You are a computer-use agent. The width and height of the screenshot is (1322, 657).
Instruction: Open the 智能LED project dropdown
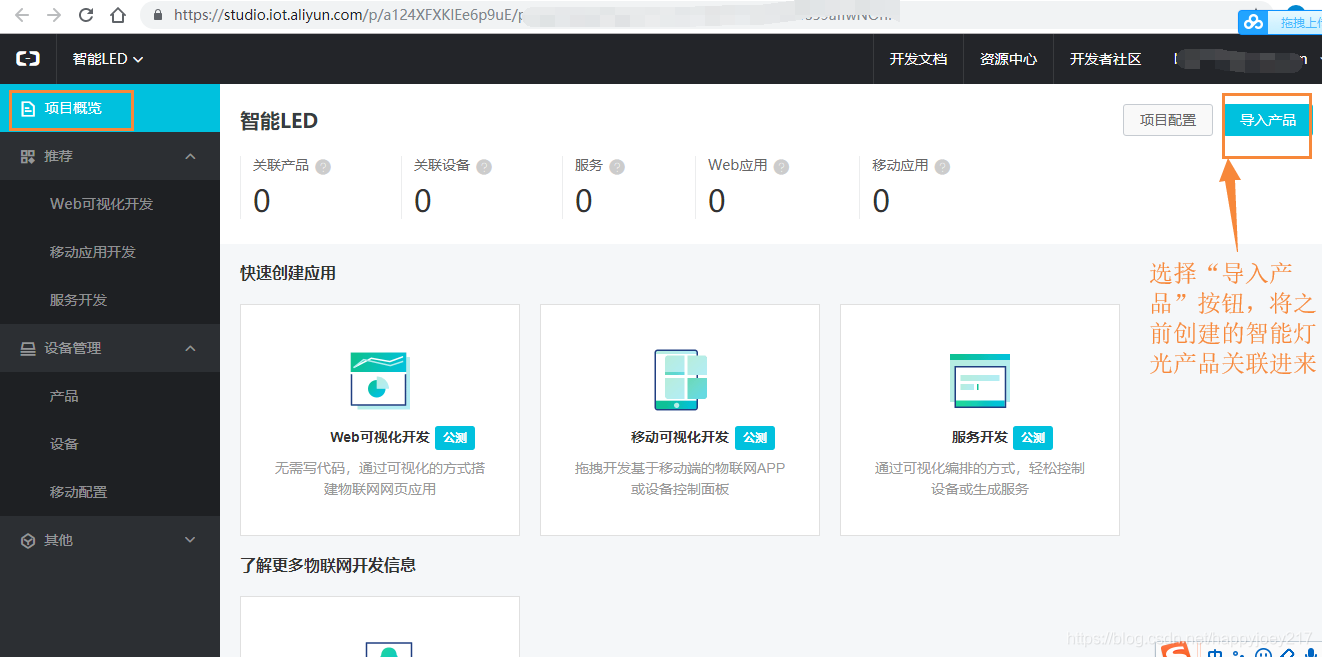[x=108, y=59]
